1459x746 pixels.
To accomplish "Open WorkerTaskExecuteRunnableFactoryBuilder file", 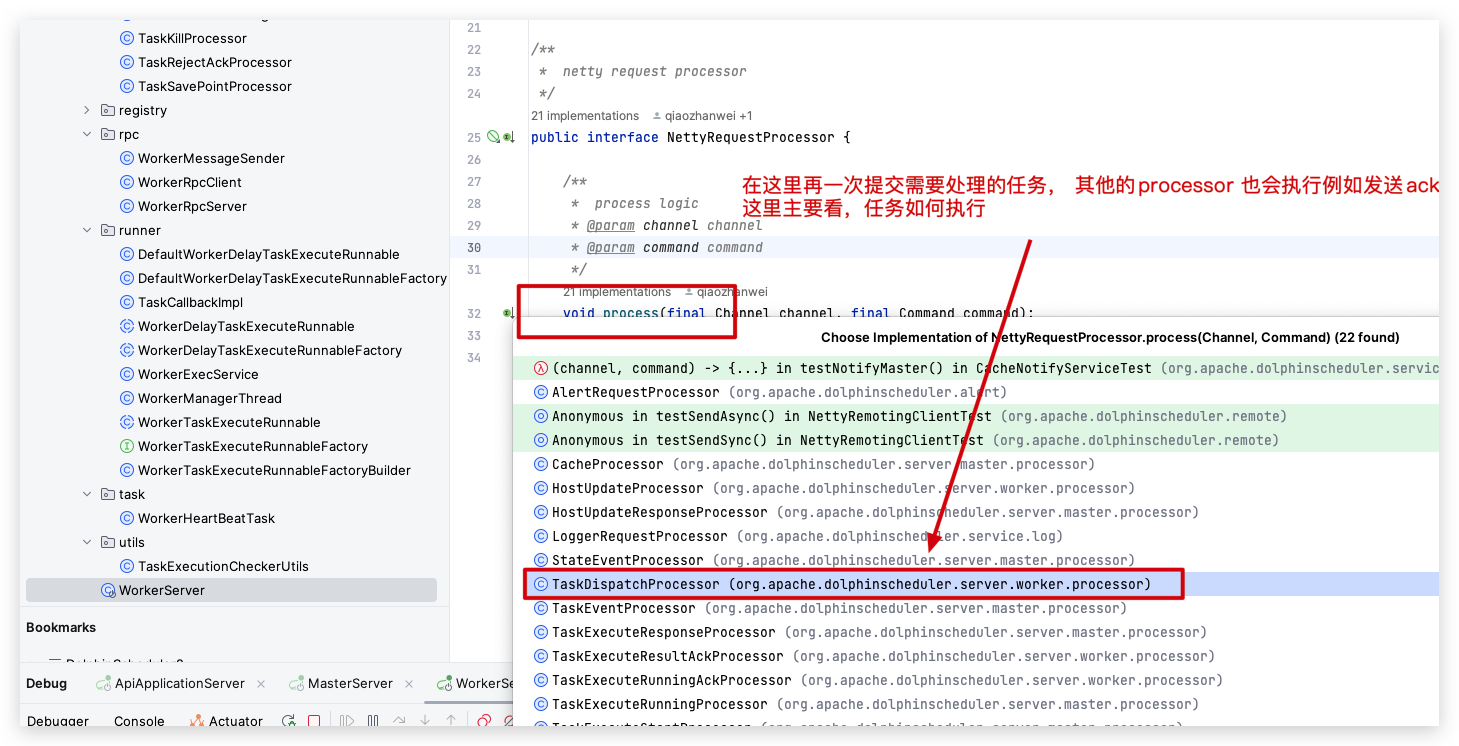I will (274, 470).
